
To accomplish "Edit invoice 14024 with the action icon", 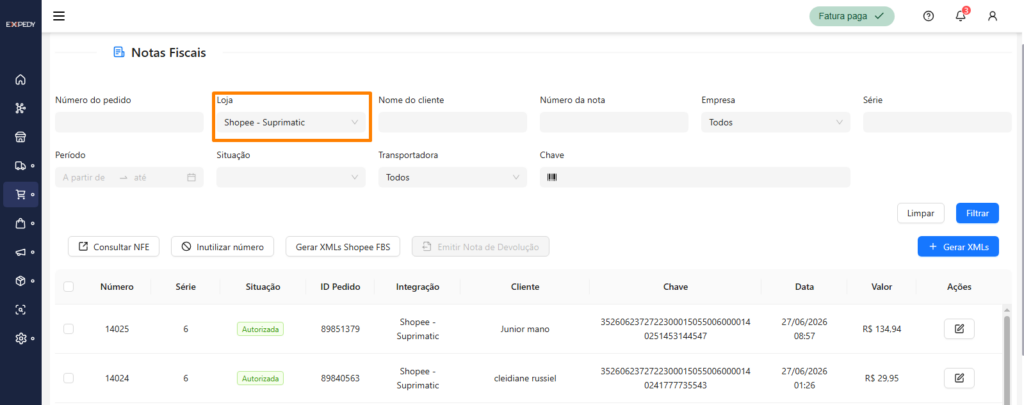I will click(959, 378).
